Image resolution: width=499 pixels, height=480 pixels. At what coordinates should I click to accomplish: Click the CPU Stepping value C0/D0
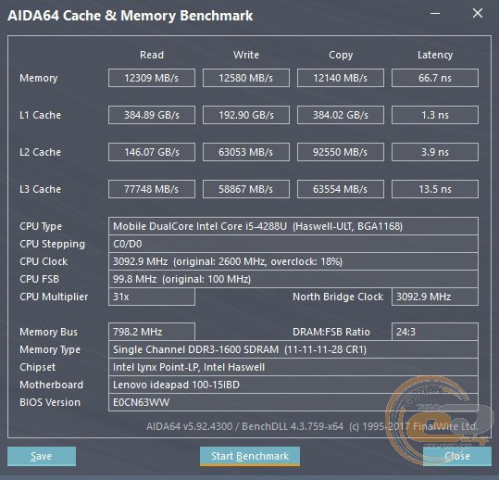[293, 244]
